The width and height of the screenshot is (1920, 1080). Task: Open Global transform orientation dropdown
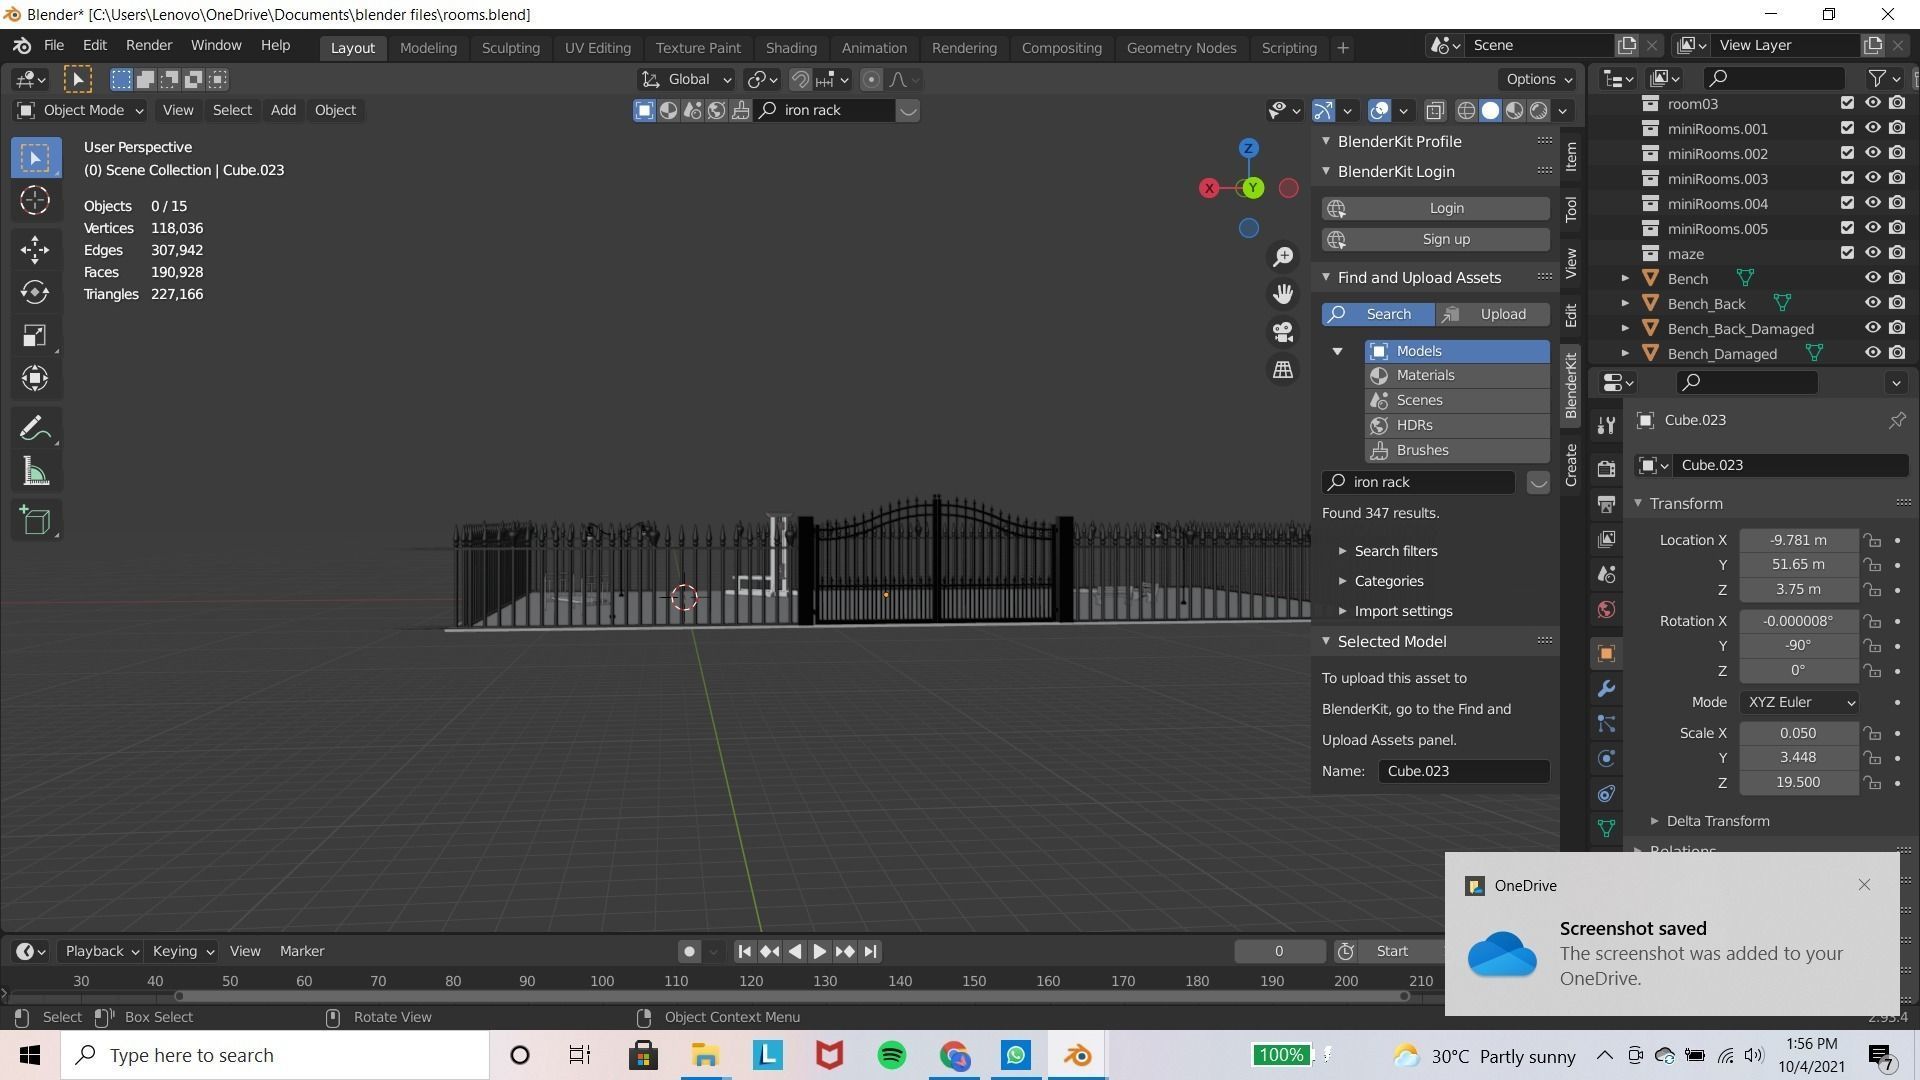pos(686,80)
